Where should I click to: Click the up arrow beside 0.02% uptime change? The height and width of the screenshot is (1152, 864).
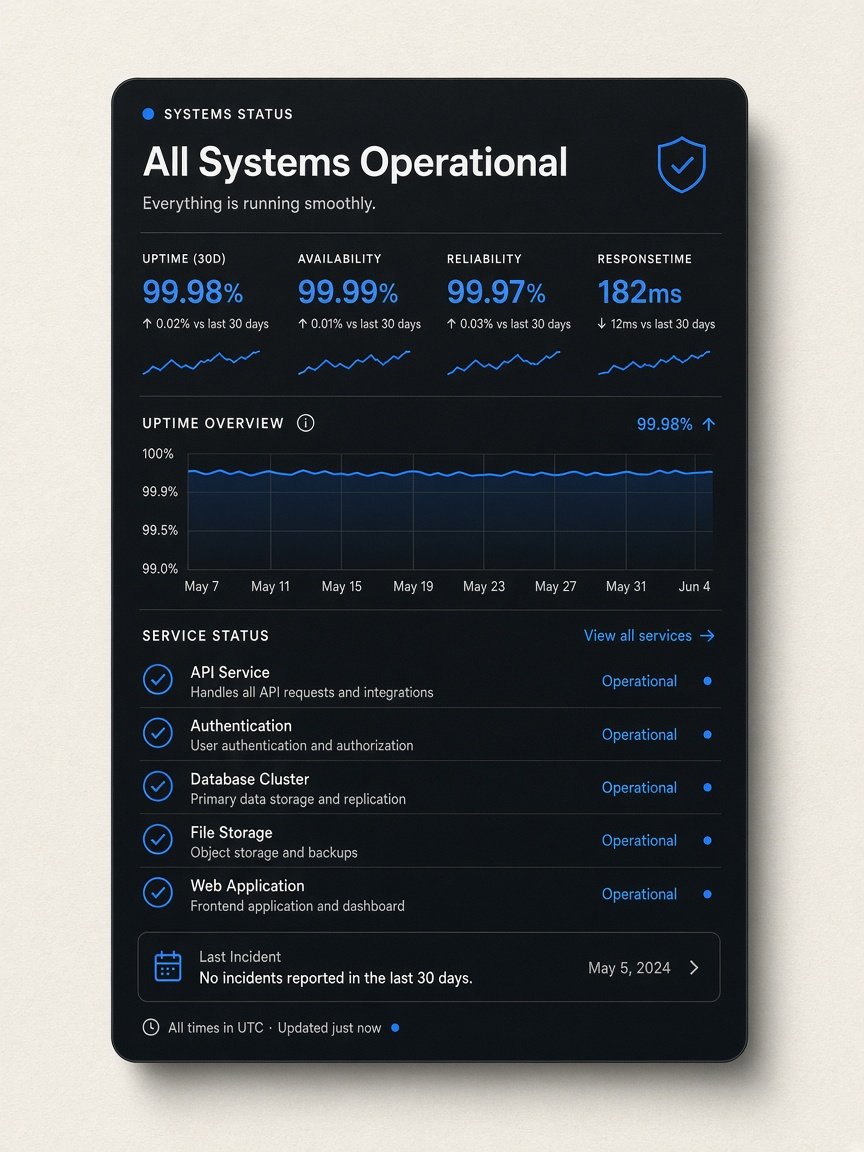(147, 324)
